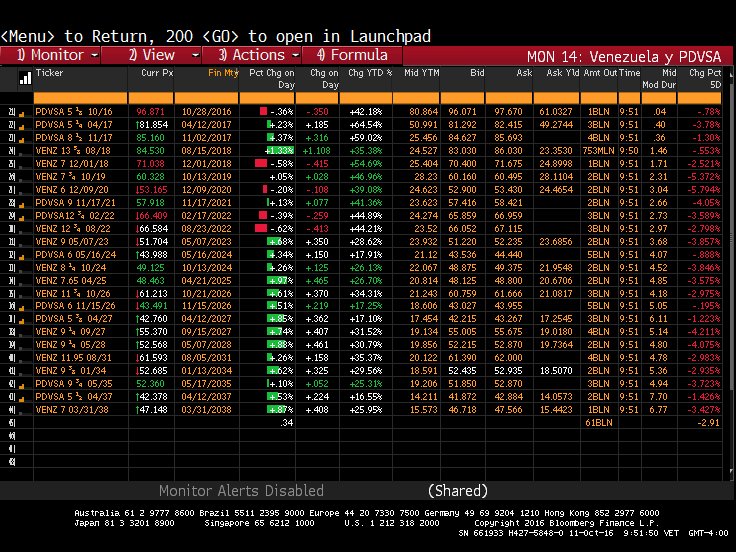This screenshot has height=552, width=736.
Task: Click current price 96.871
Action: tap(151, 112)
